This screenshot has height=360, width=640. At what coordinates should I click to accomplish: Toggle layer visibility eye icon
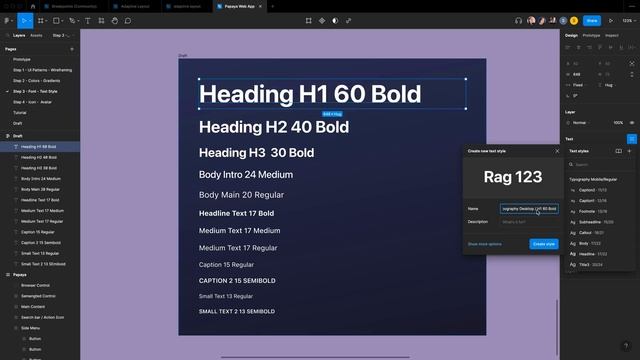pyautogui.click(x=632, y=123)
